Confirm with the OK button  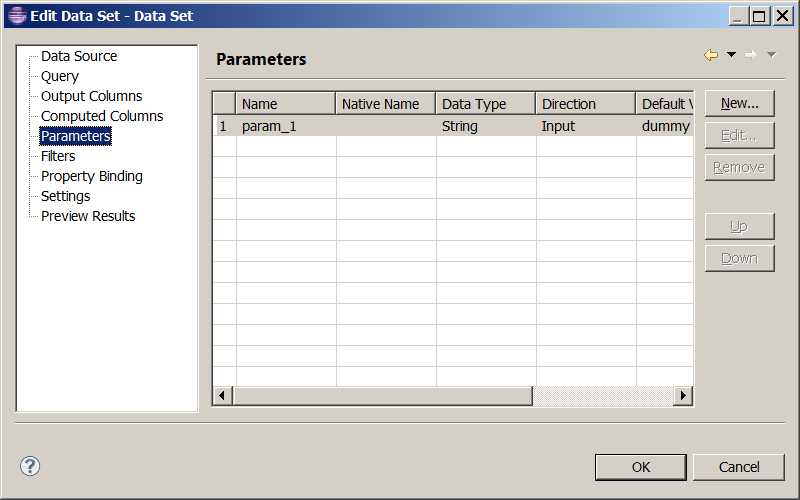(641, 467)
